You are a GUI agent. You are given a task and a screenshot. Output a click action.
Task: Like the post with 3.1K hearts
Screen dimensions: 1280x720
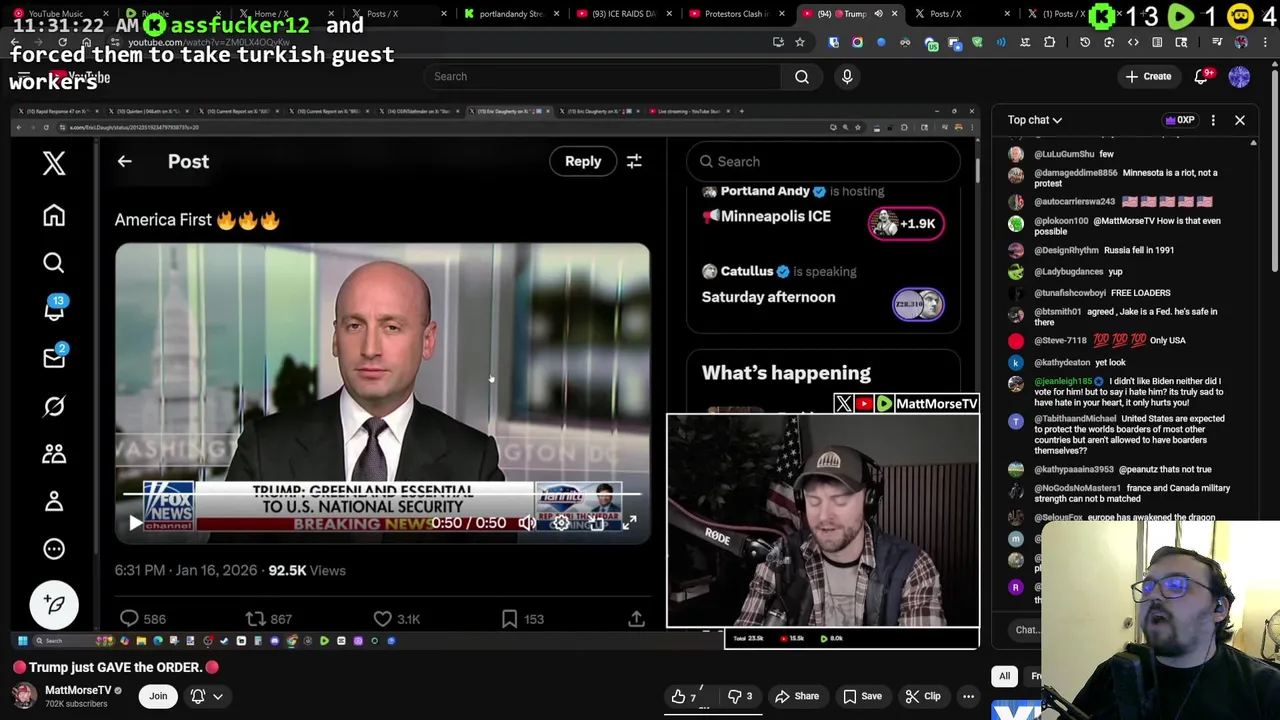(x=382, y=619)
